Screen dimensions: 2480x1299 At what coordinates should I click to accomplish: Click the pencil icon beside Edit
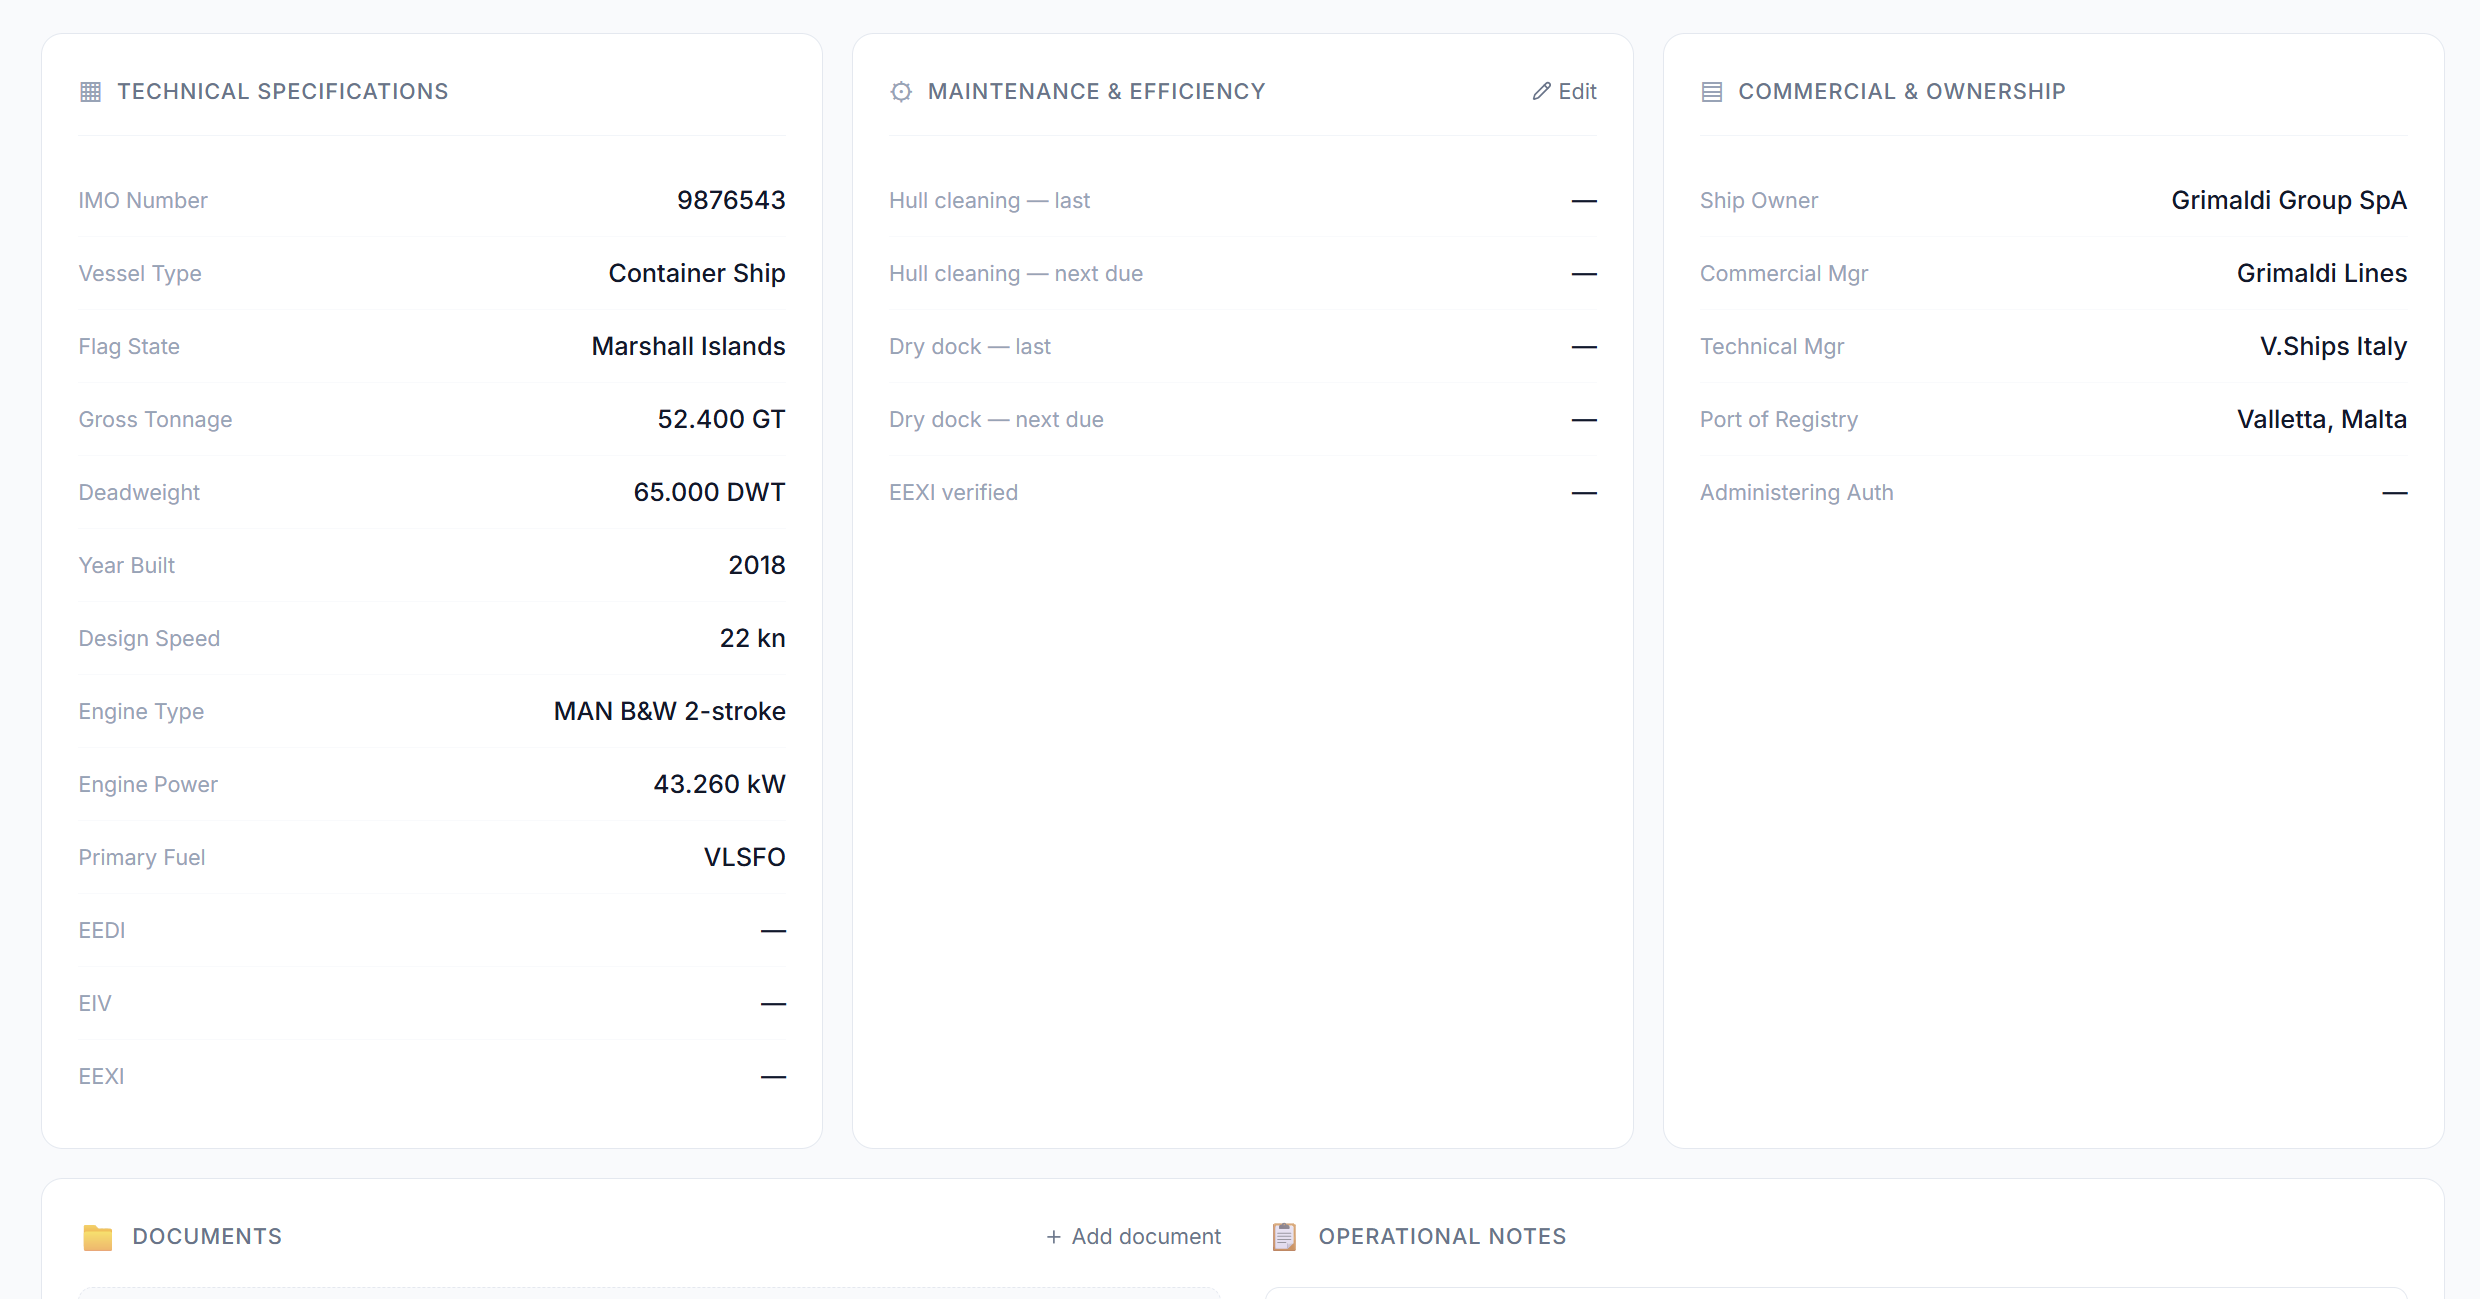[x=1542, y=91]
